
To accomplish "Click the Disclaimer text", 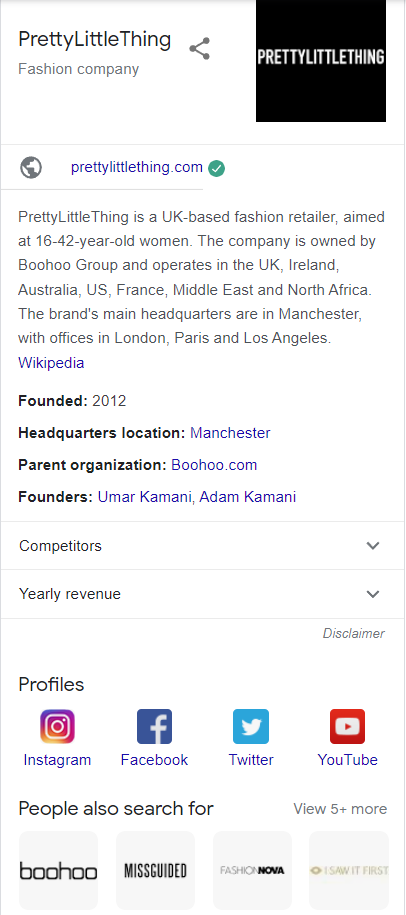I will click(354, 633).
